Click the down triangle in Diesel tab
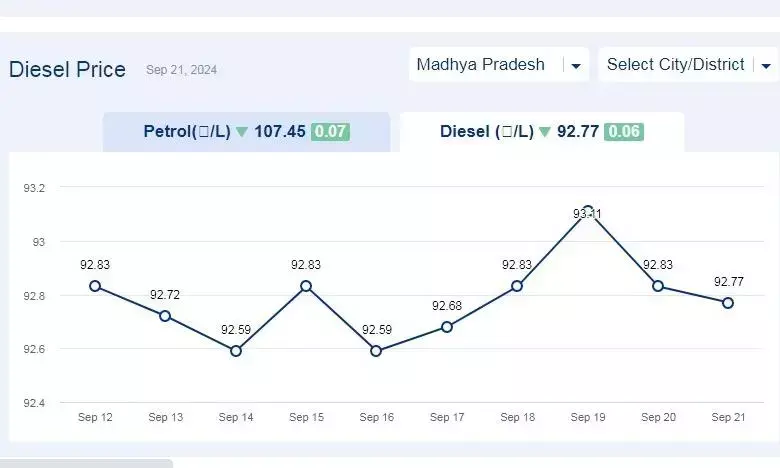Screen dimensions: 780x468 [545, 132]
